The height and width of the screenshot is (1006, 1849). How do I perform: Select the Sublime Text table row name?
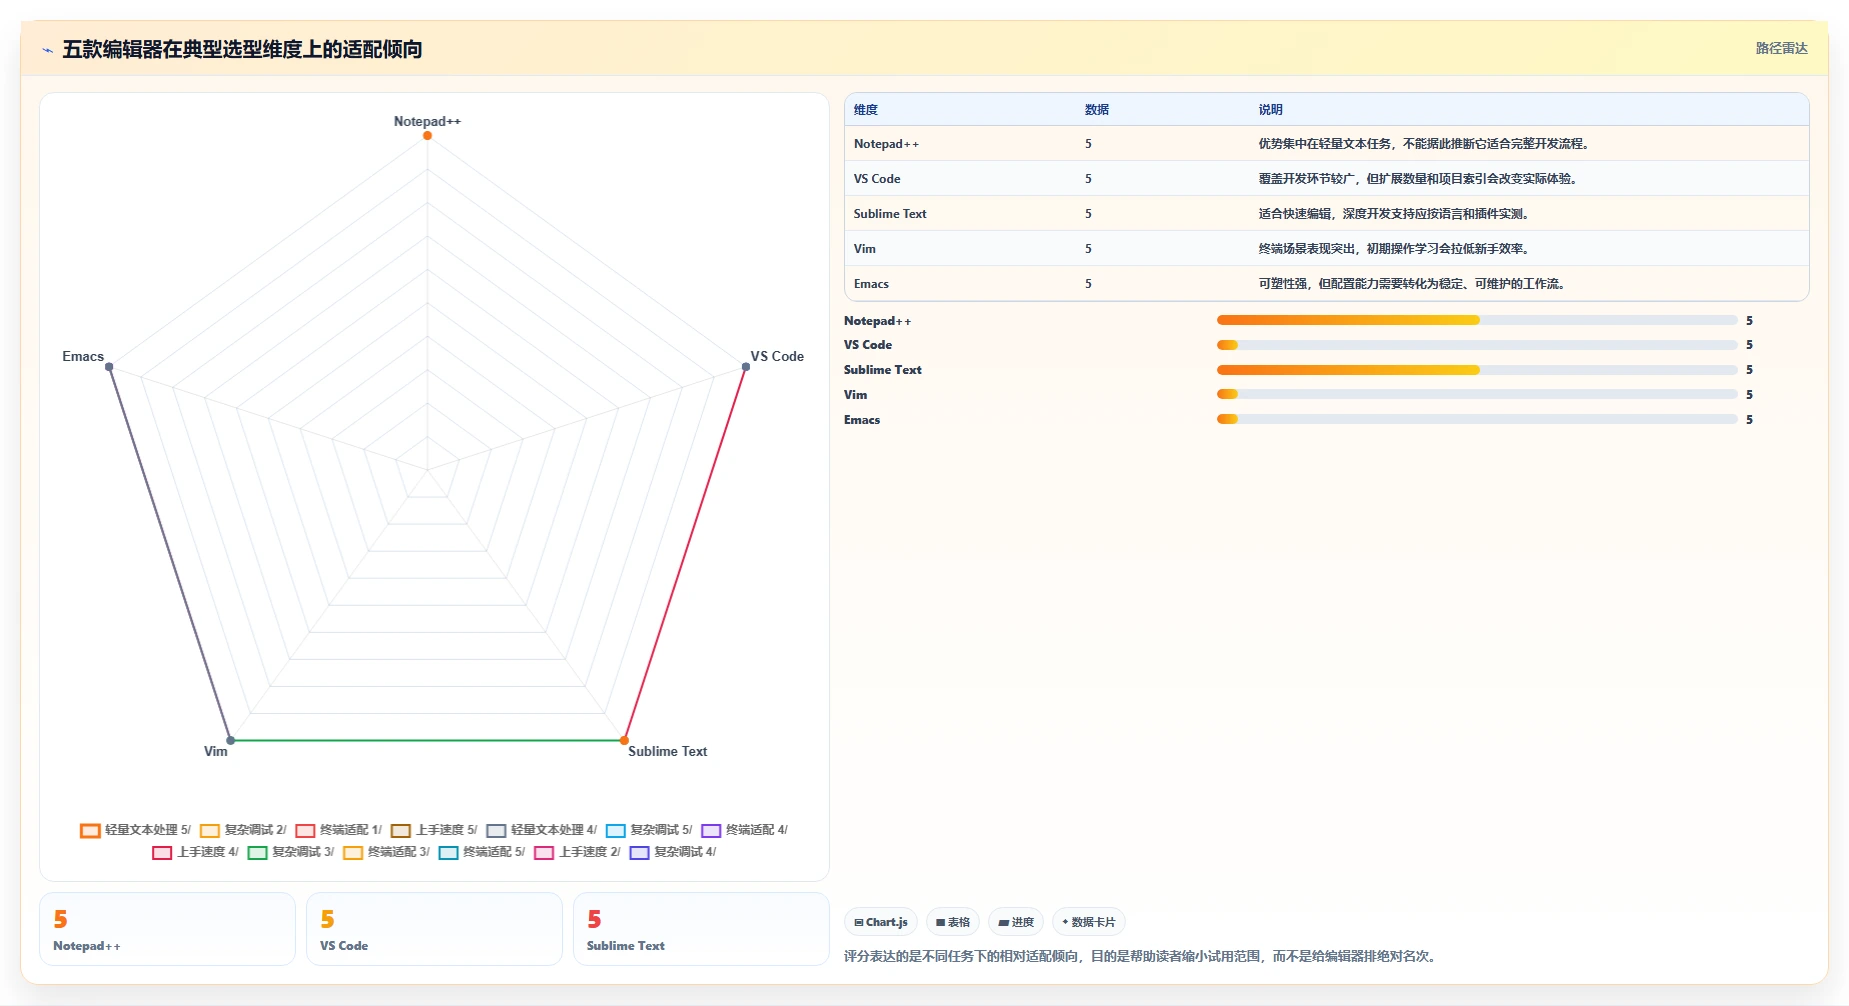coord(890,214)
